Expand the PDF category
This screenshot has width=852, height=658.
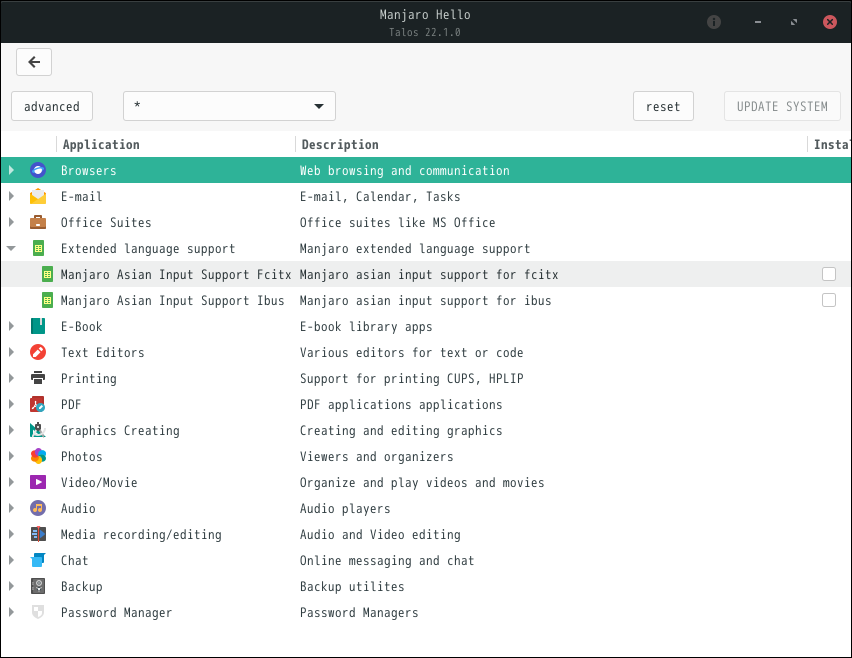(11, 404)
